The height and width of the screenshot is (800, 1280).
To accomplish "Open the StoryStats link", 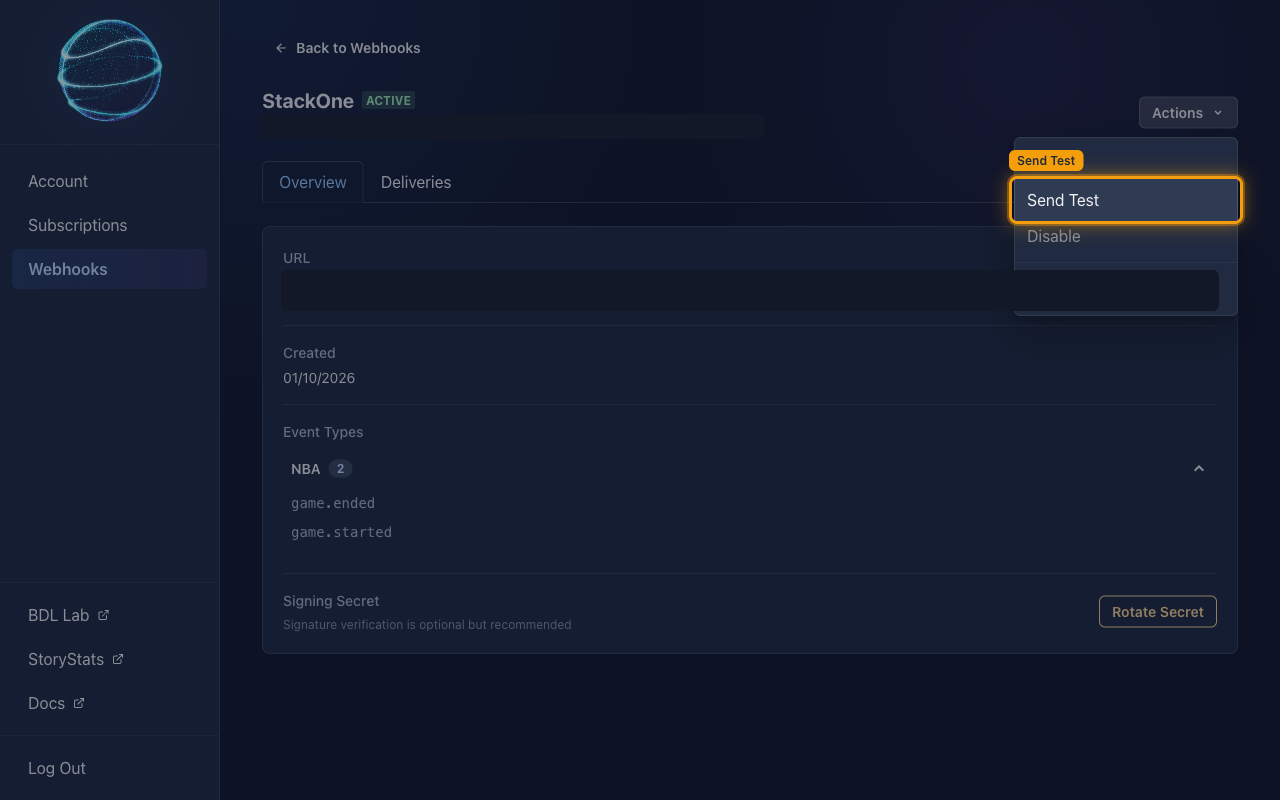I will 75,659.
